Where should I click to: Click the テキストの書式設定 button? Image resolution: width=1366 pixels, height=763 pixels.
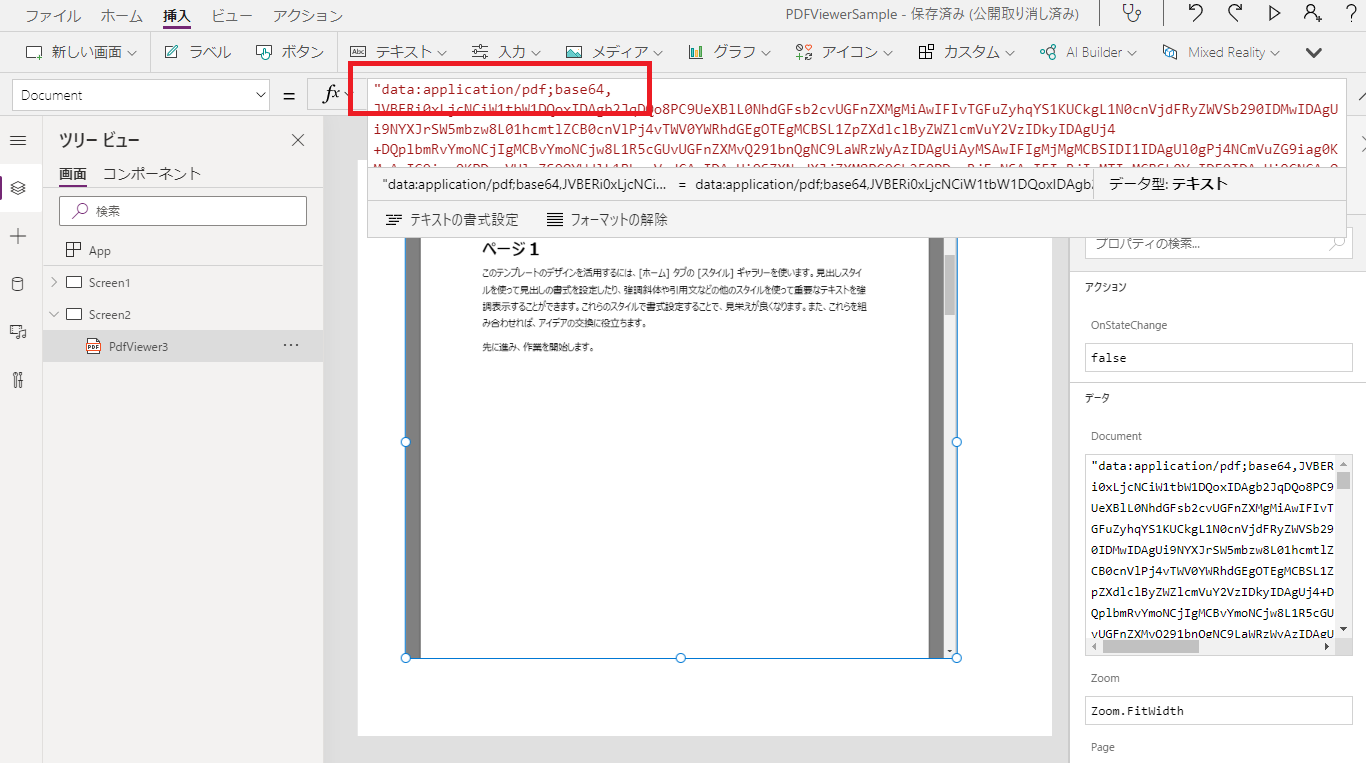452,220
